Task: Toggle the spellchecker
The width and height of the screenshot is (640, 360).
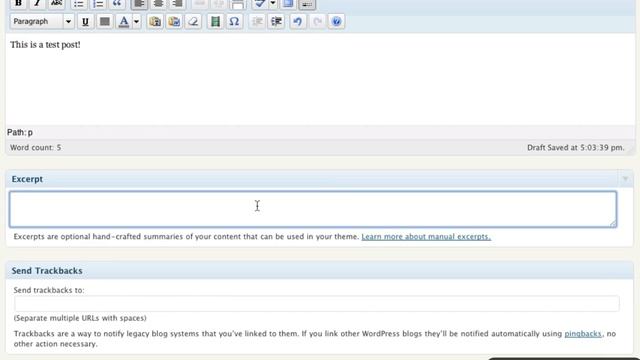Action: [x=260, y=4]
